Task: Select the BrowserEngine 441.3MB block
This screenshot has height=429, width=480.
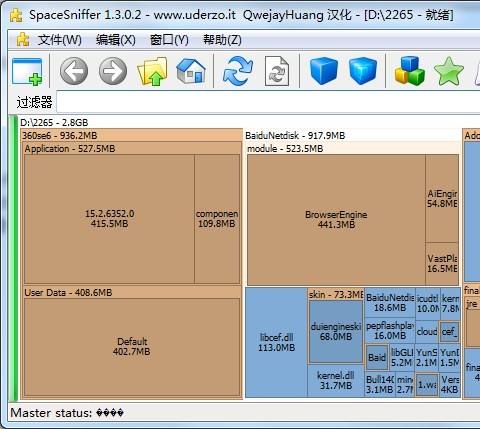Action: [336, 219]
